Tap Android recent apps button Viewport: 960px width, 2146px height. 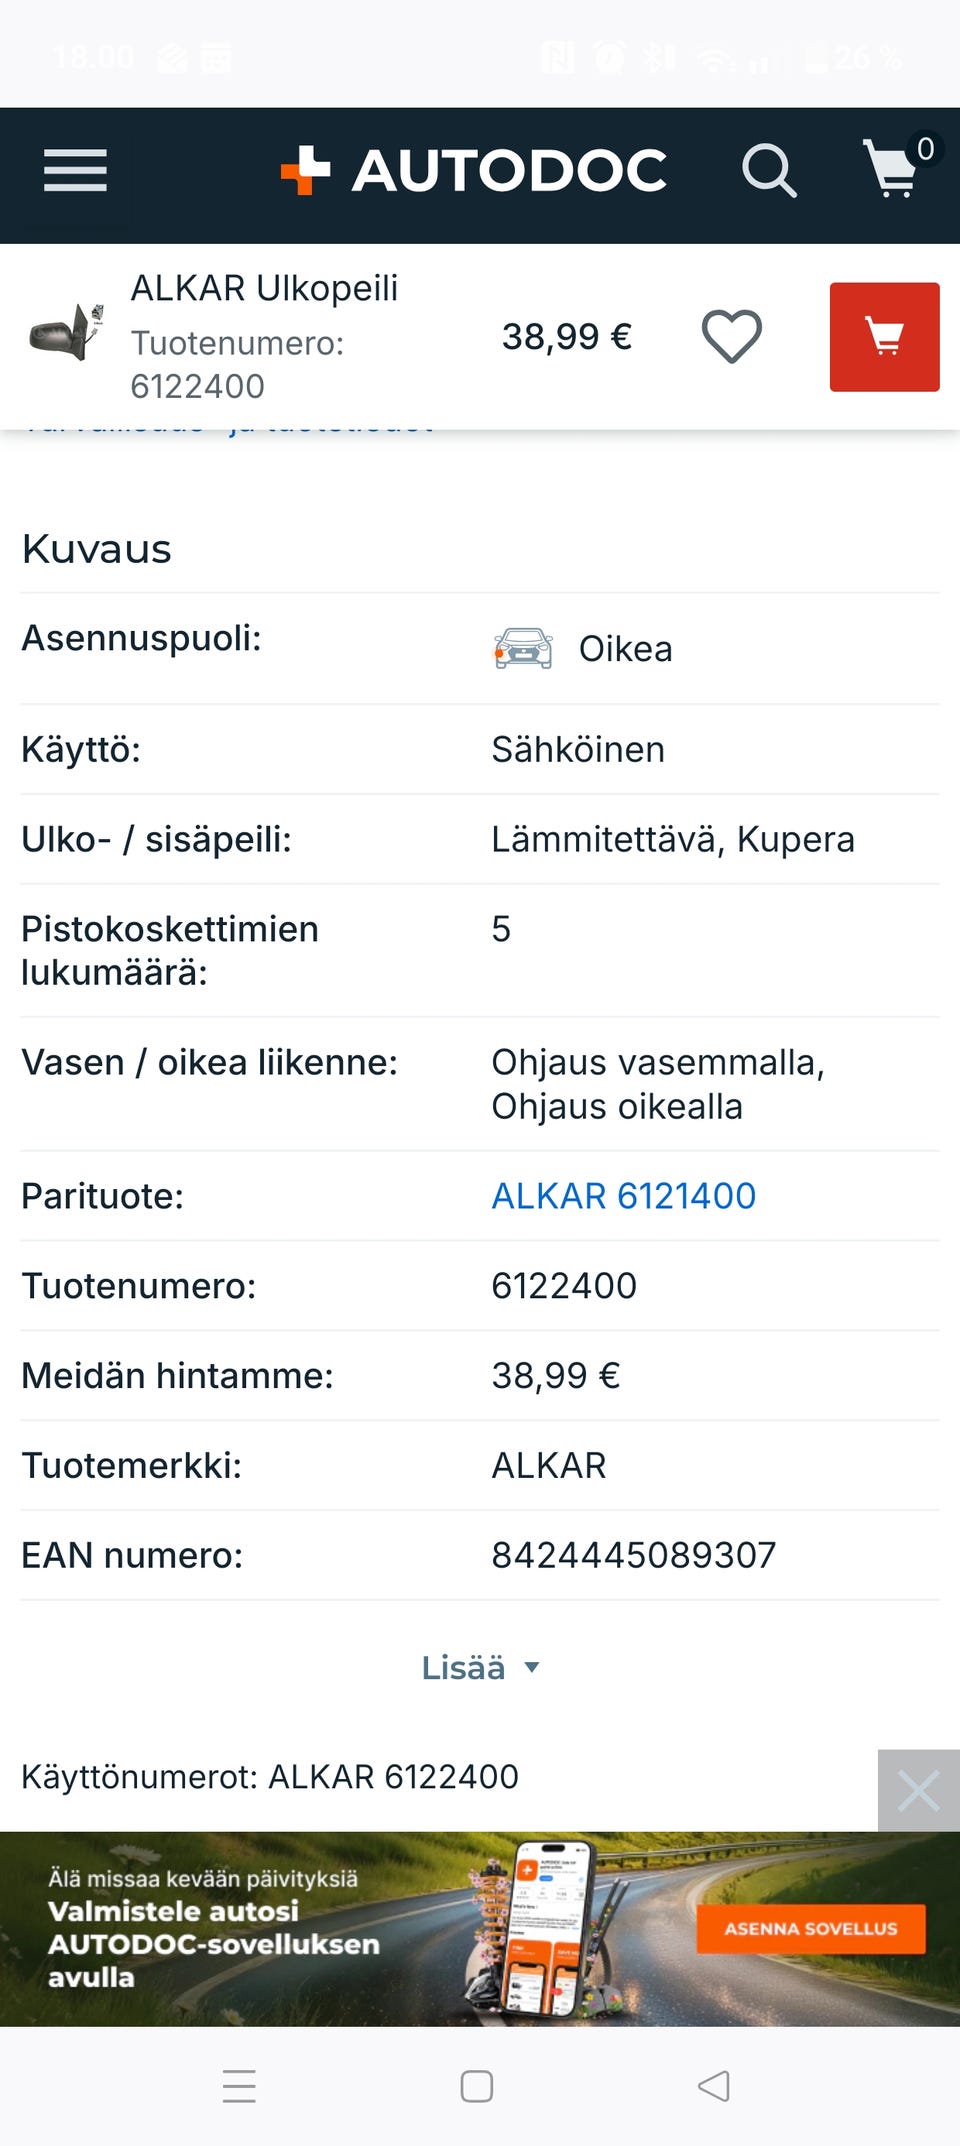240,2087
